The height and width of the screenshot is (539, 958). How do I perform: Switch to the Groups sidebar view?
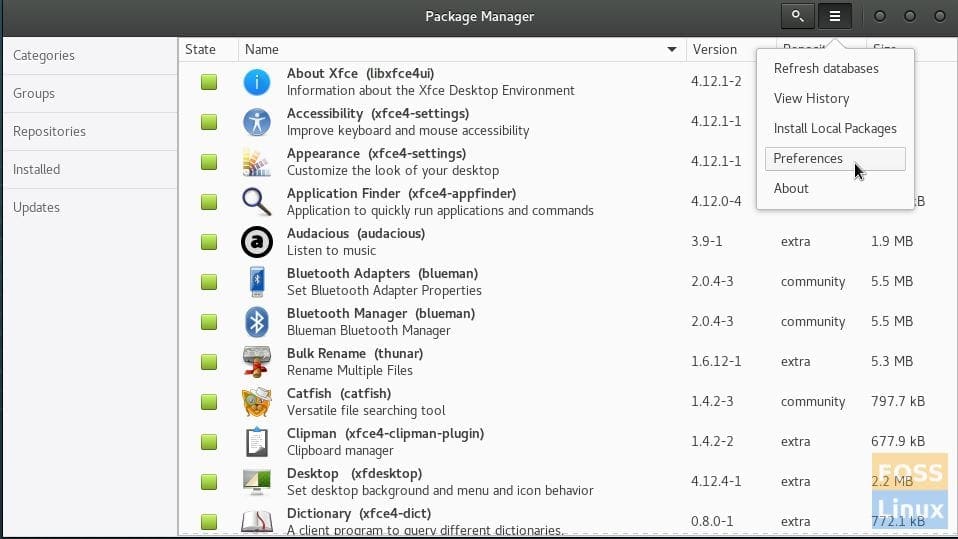click(90, 94)
